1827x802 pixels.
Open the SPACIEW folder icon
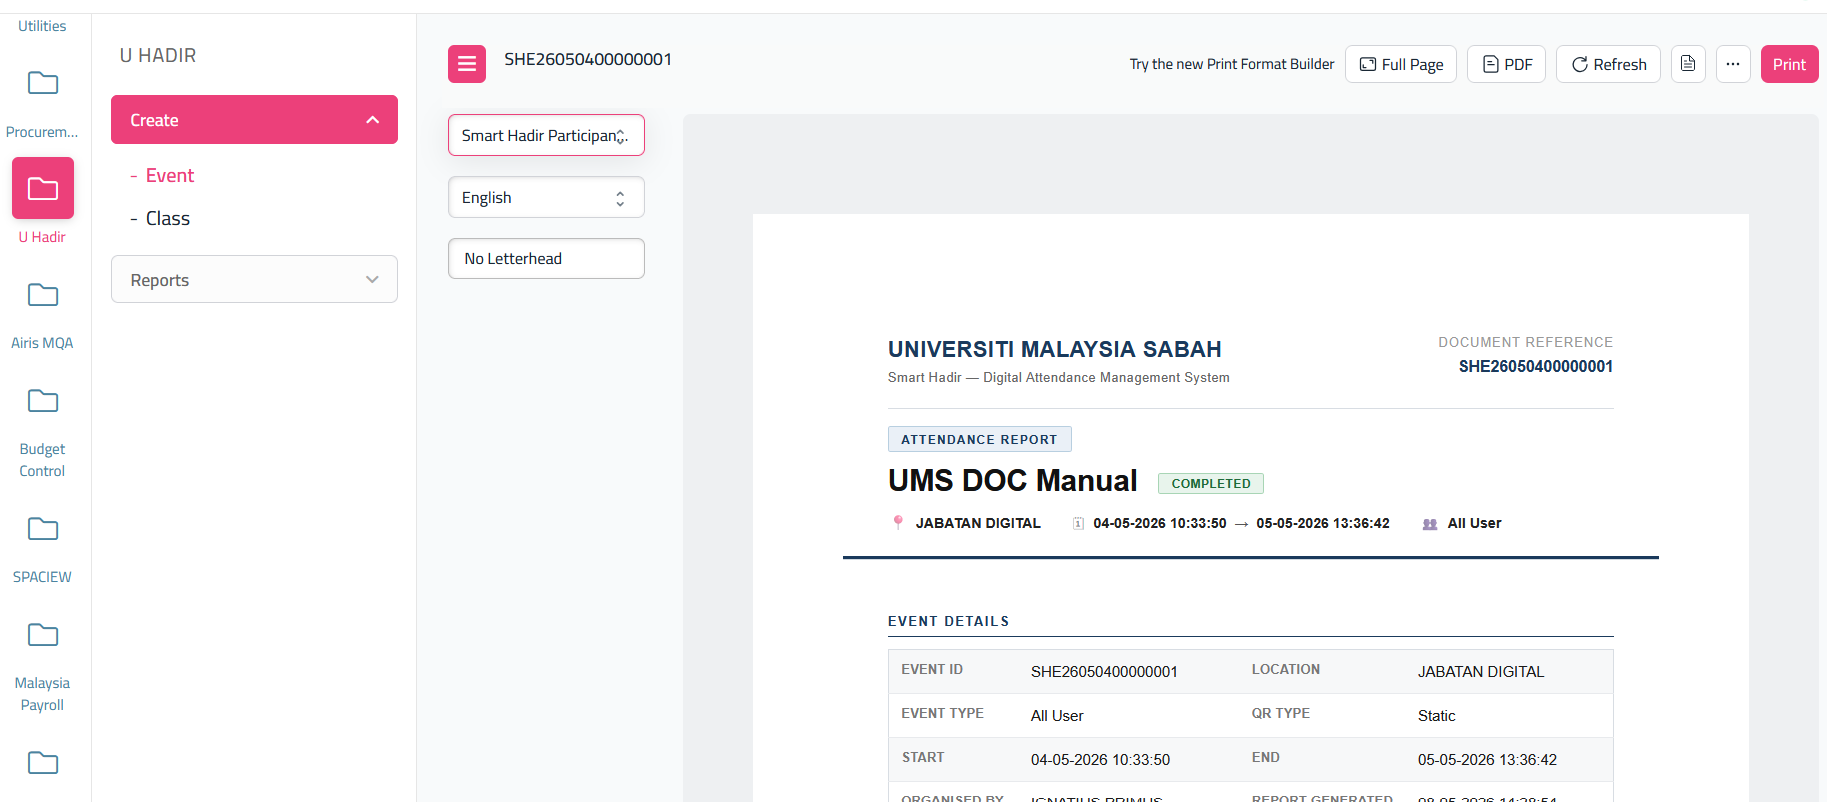tap(42, 529)
